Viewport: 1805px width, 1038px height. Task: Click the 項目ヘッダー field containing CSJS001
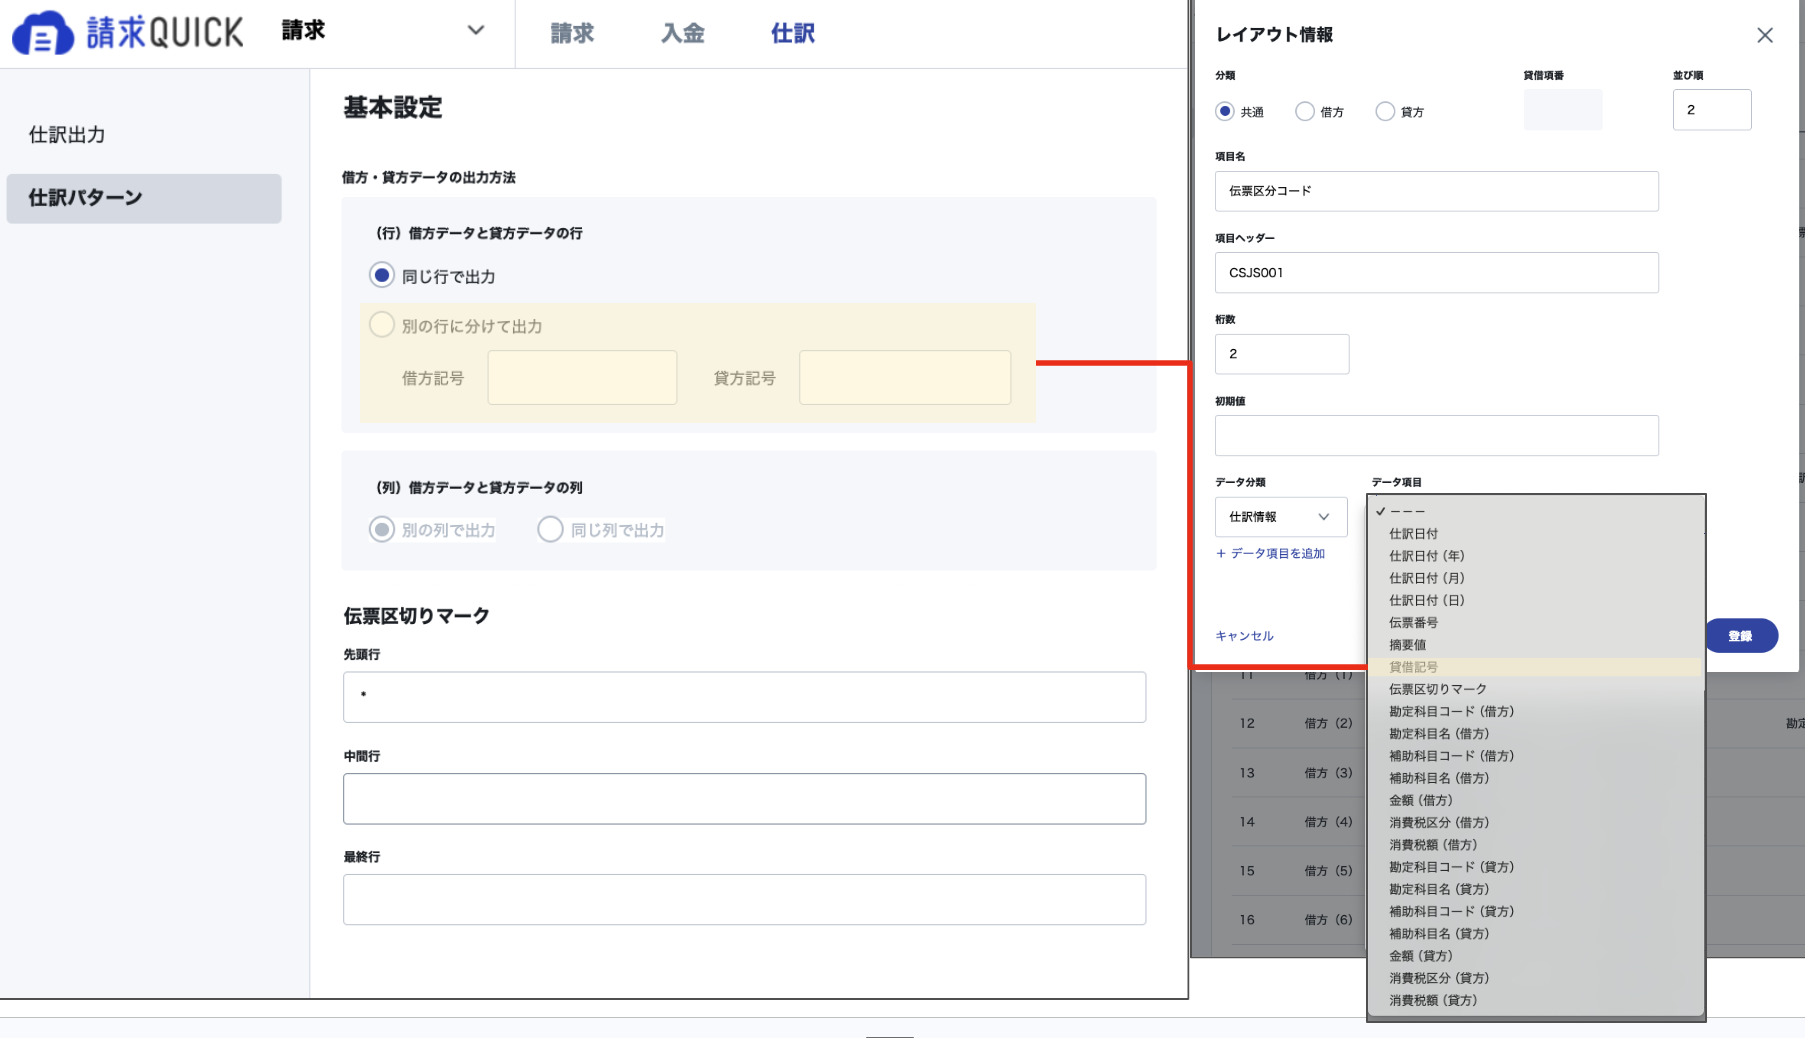[1436, 272]
